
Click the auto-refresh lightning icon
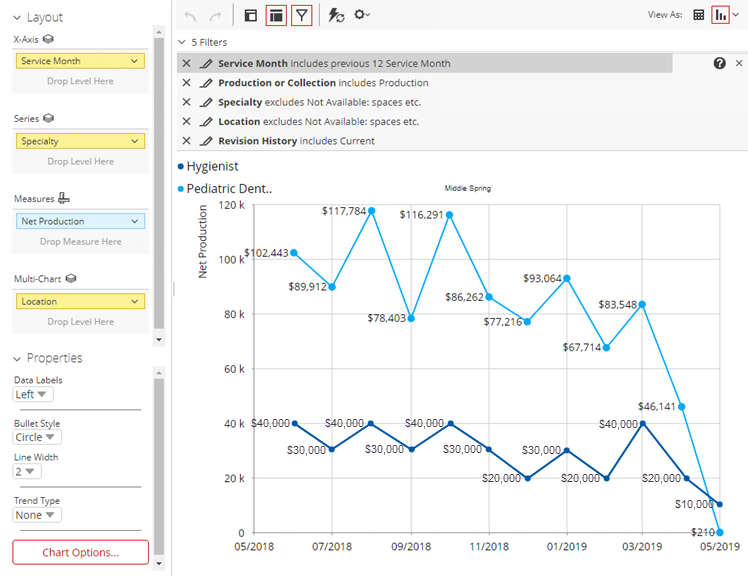(x=337, y=15)
